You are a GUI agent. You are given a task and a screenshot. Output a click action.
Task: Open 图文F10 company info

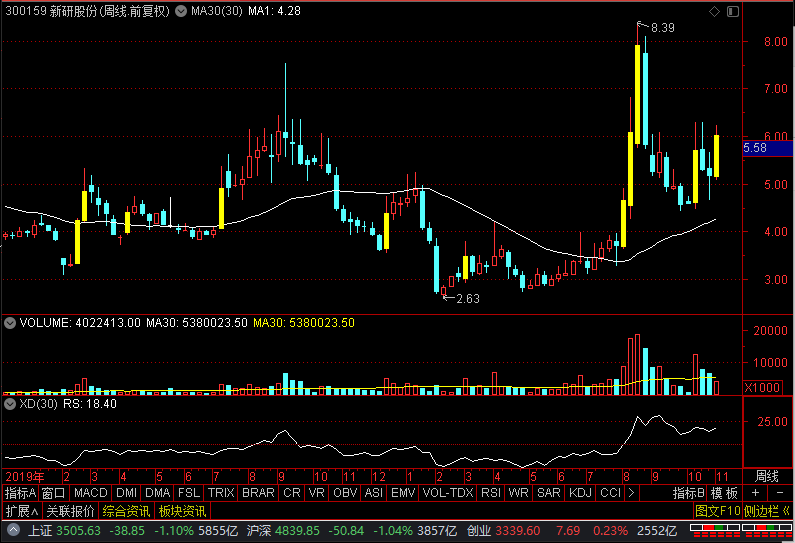(717, 511)
